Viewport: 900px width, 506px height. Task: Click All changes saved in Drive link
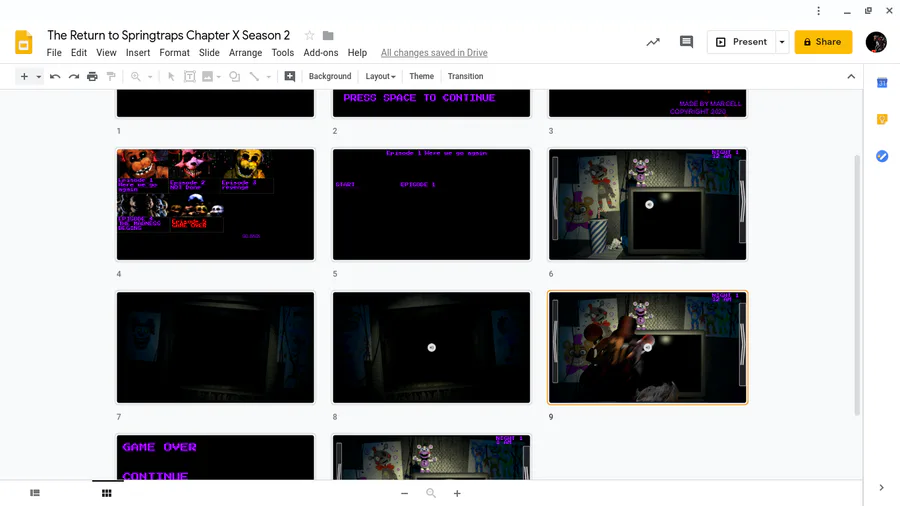click(x=434, y=53)
